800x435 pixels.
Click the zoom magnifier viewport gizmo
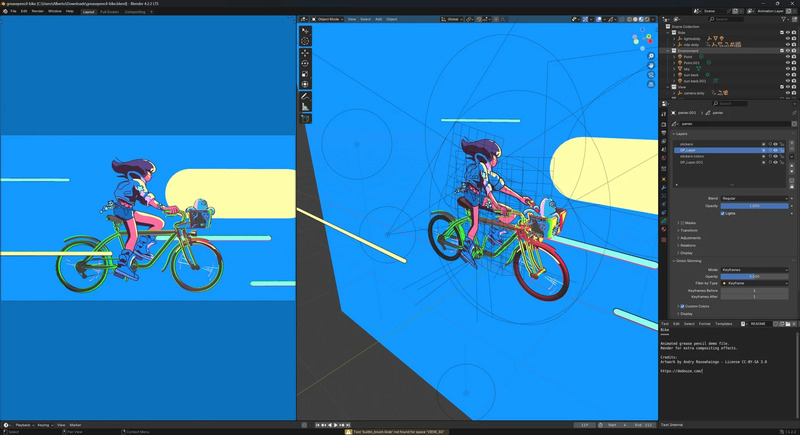coord(649,57)
